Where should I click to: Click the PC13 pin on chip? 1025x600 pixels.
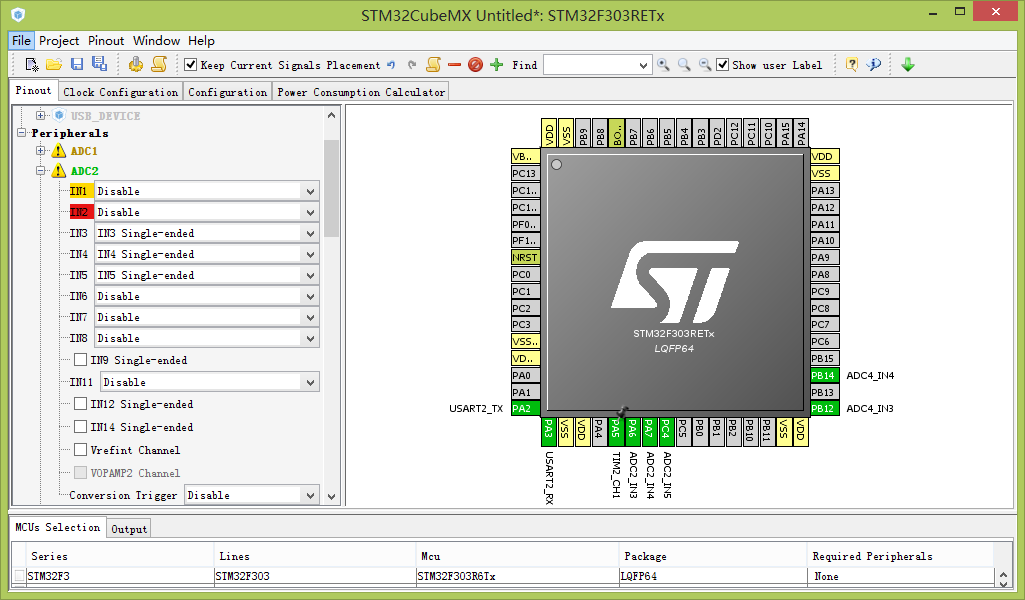[525, 173]
